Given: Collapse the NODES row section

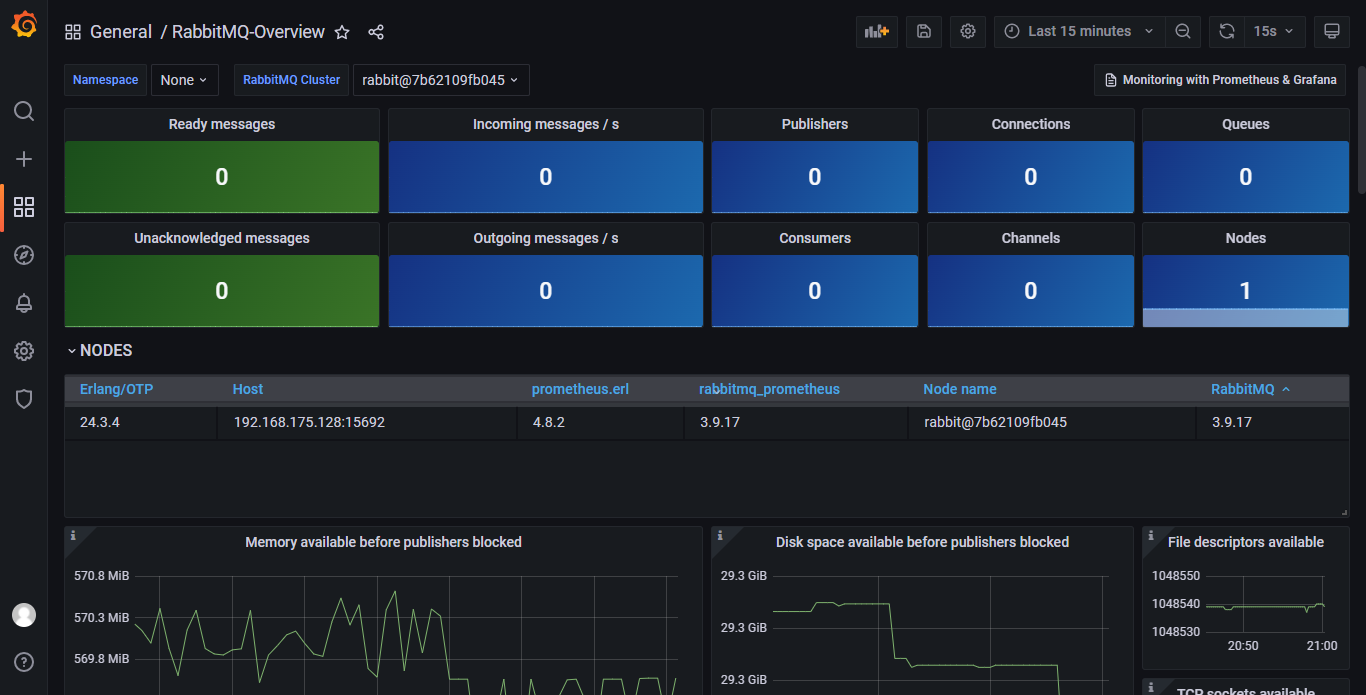Looking at the screenshot, I should (99, 351).
